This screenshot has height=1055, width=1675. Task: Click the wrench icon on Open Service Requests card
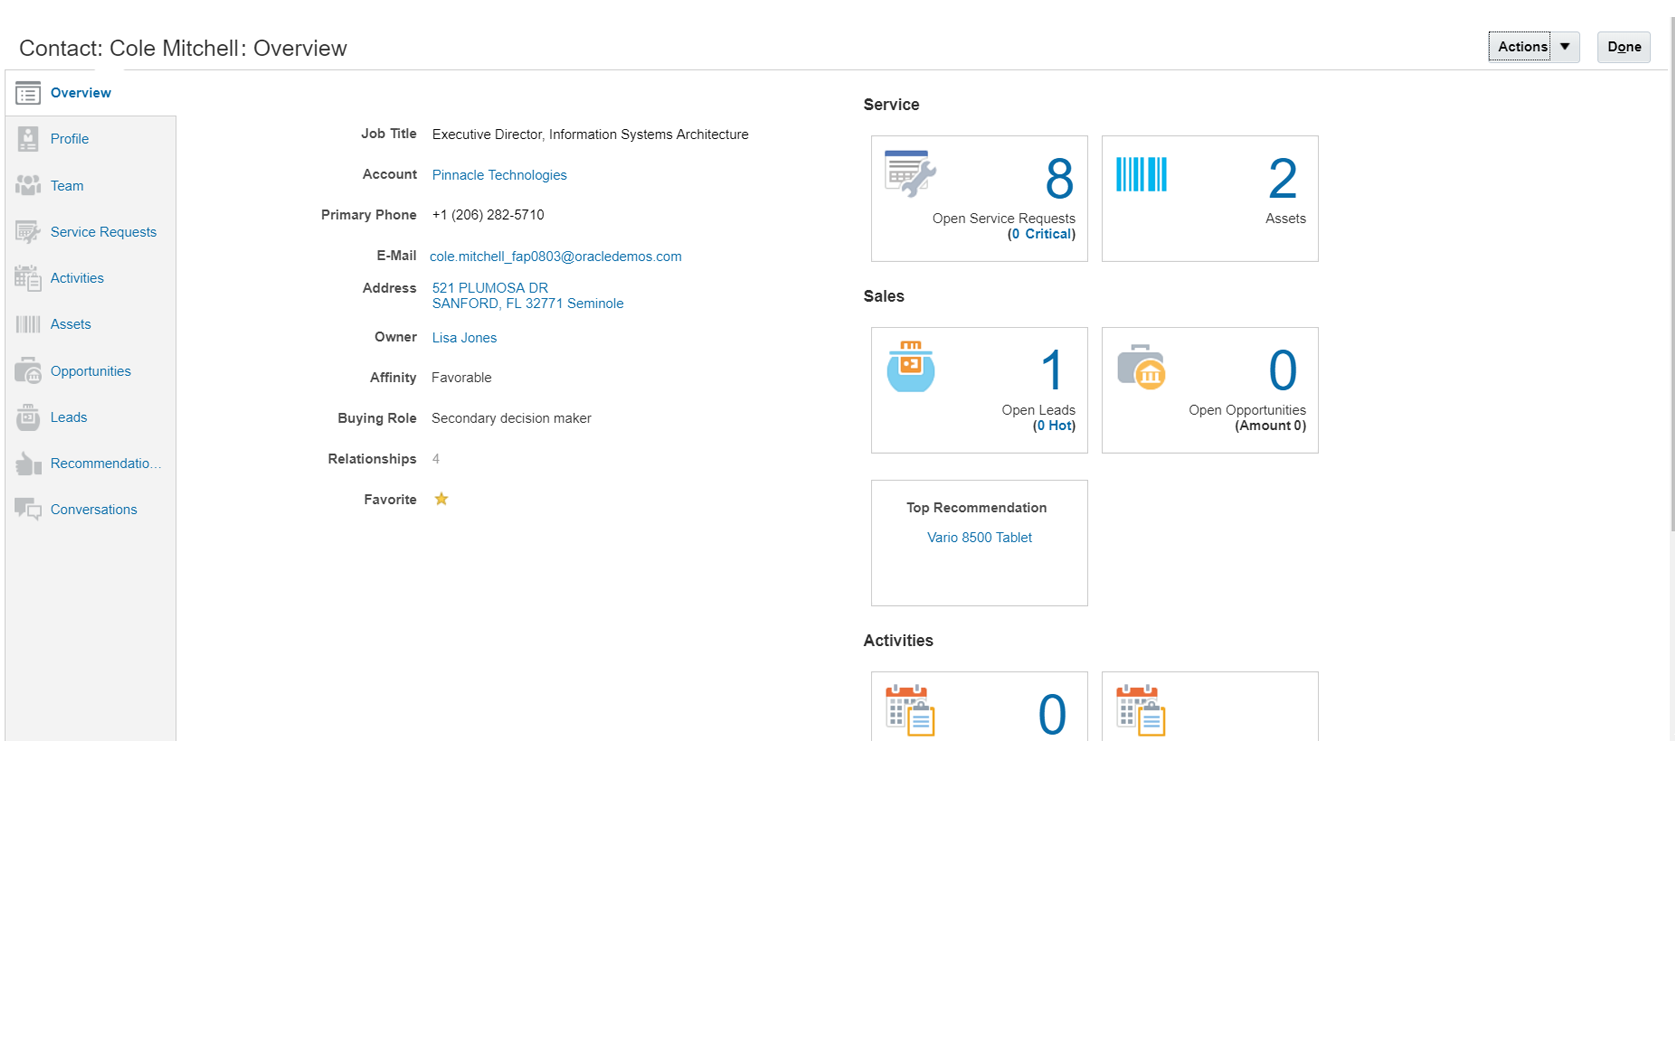909,172
